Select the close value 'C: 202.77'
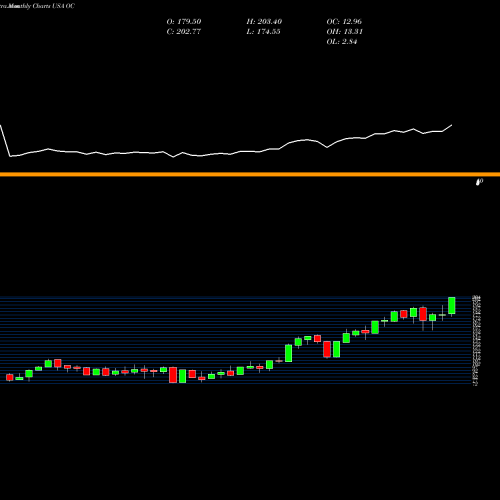This screenshot has height=500, width=500. click(x=184, y=32)
